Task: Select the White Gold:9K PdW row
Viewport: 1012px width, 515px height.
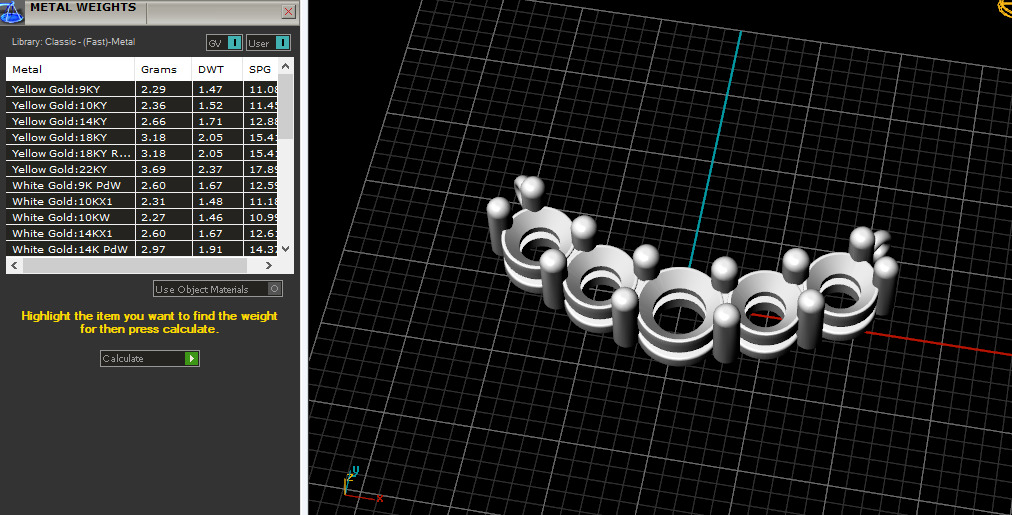Action: pyautogui.click(x=142, y=185)
